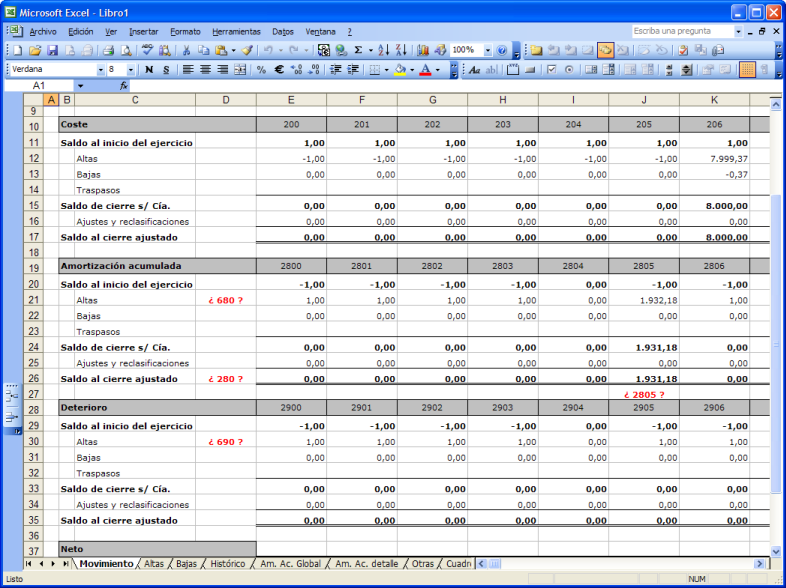
Task: Apply percent style
Action: coord(261,70)
